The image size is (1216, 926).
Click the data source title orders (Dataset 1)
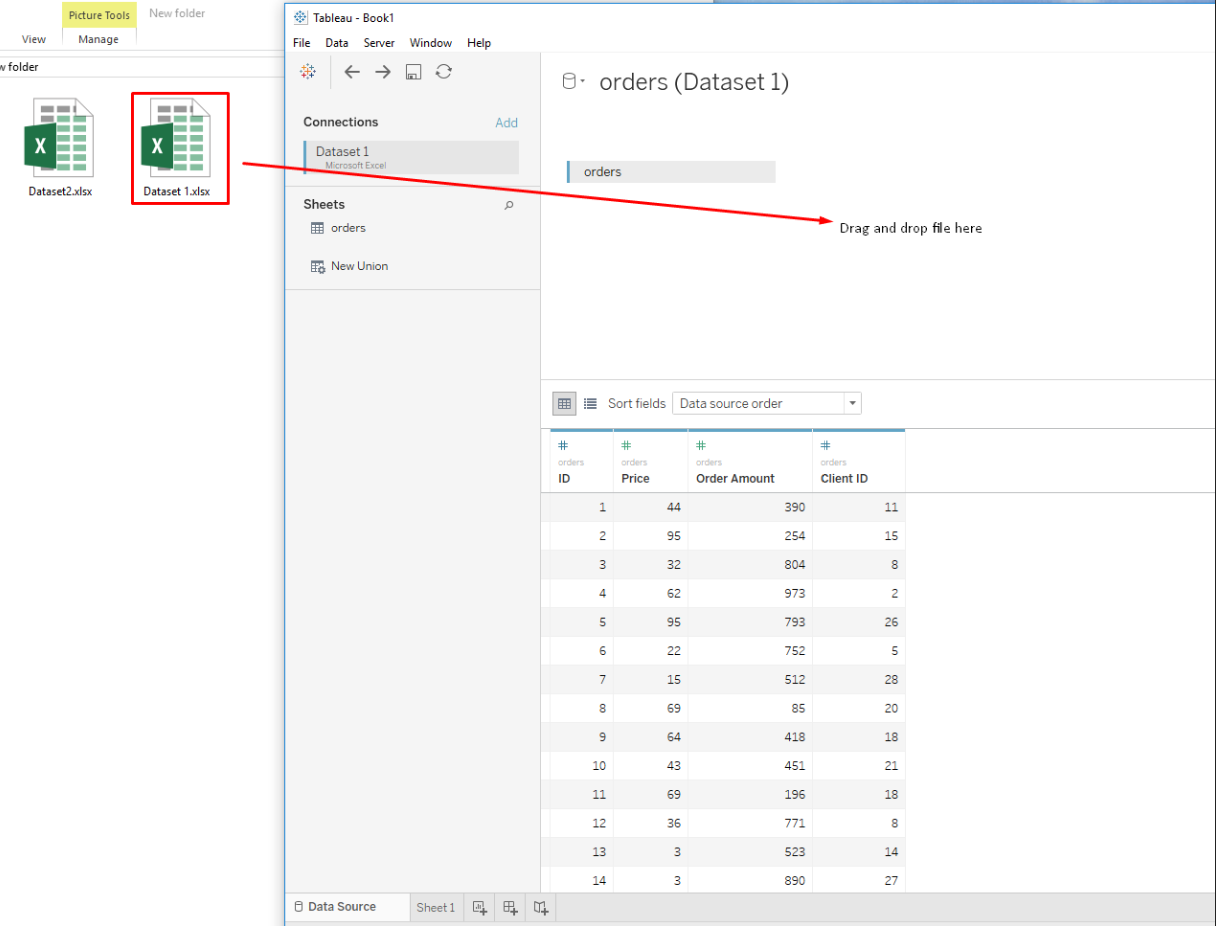pyautogui.click(x=694, y=82)
